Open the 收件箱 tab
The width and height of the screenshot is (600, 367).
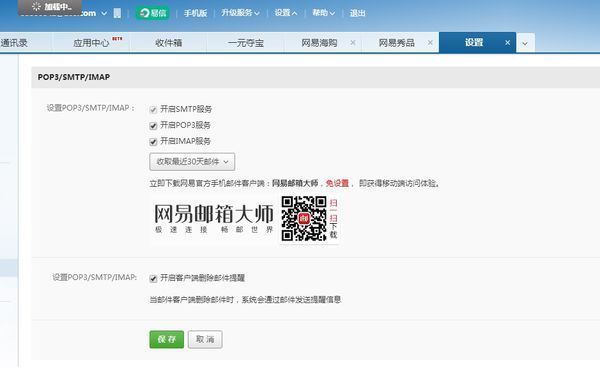168,43
